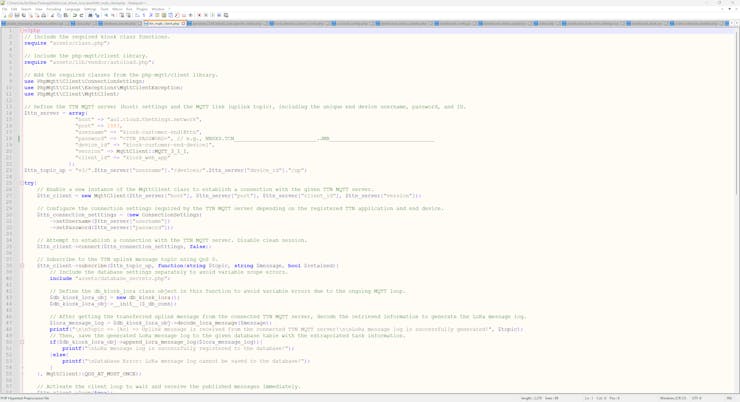The width and height of the screenshot is (740, 402).
Task: Click the Redo toolbar icon
Action: click(81, 15)
